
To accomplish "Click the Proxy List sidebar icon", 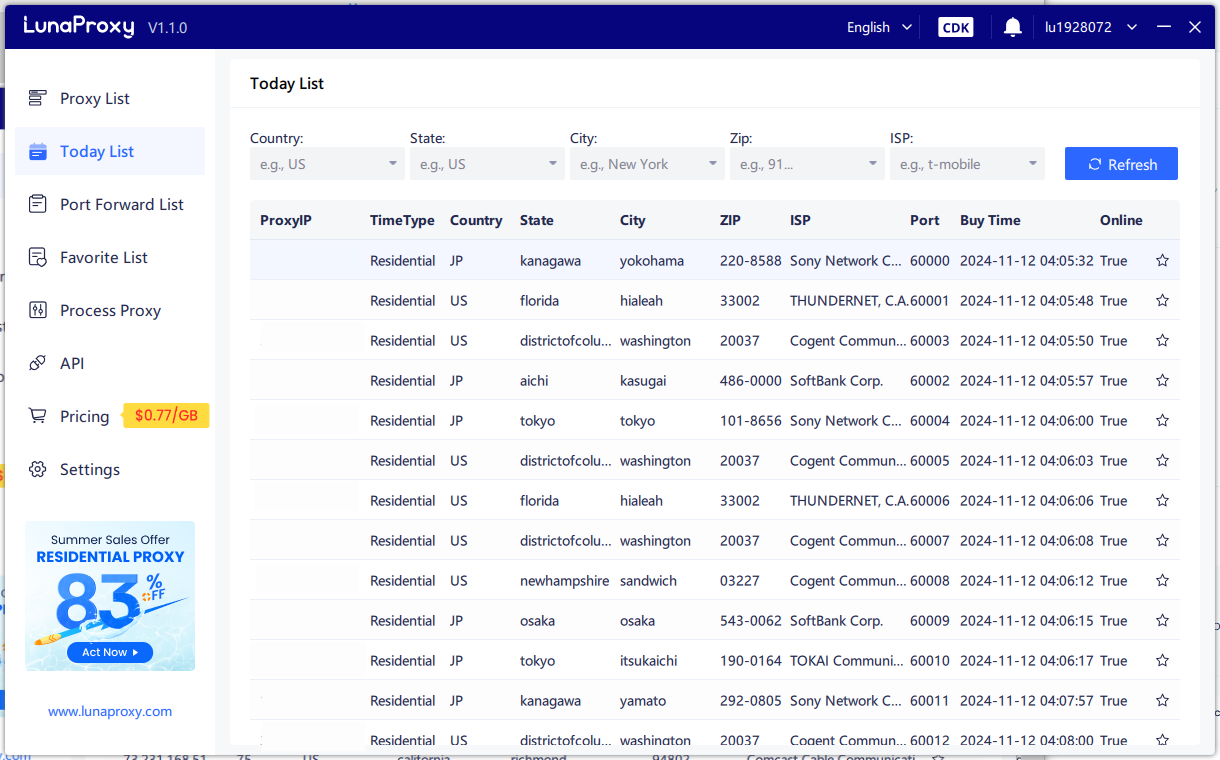I will [x=38, y=98].
